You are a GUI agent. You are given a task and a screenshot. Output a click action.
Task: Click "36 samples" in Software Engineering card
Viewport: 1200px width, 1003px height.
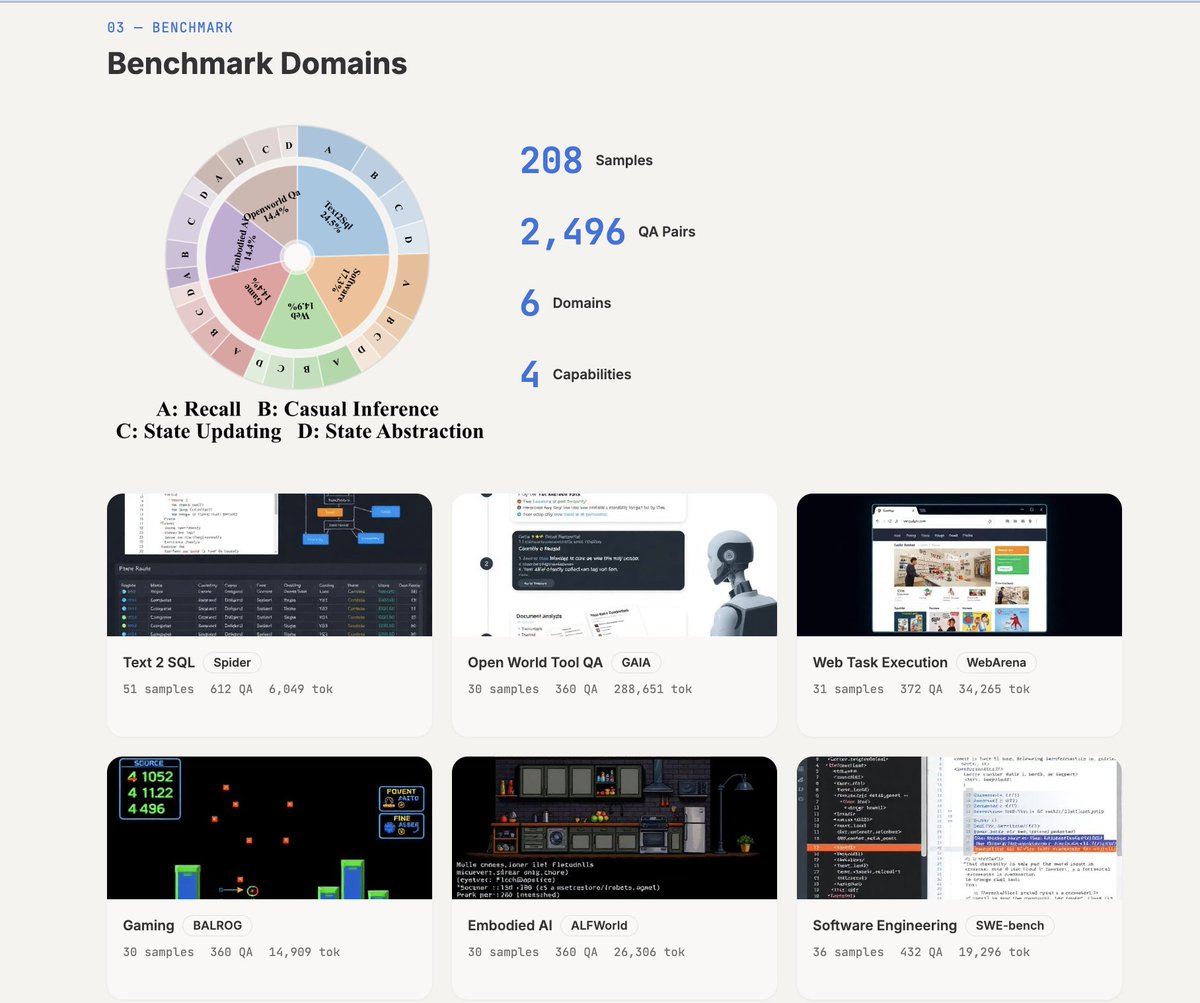(x=849, y=952)
